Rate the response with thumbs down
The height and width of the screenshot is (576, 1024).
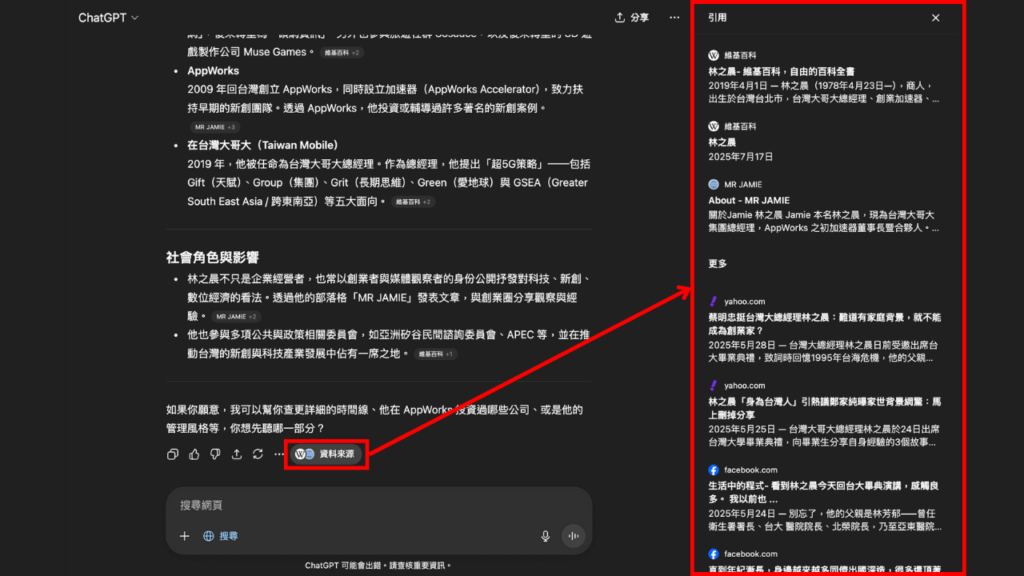click(x=215, y=454)
